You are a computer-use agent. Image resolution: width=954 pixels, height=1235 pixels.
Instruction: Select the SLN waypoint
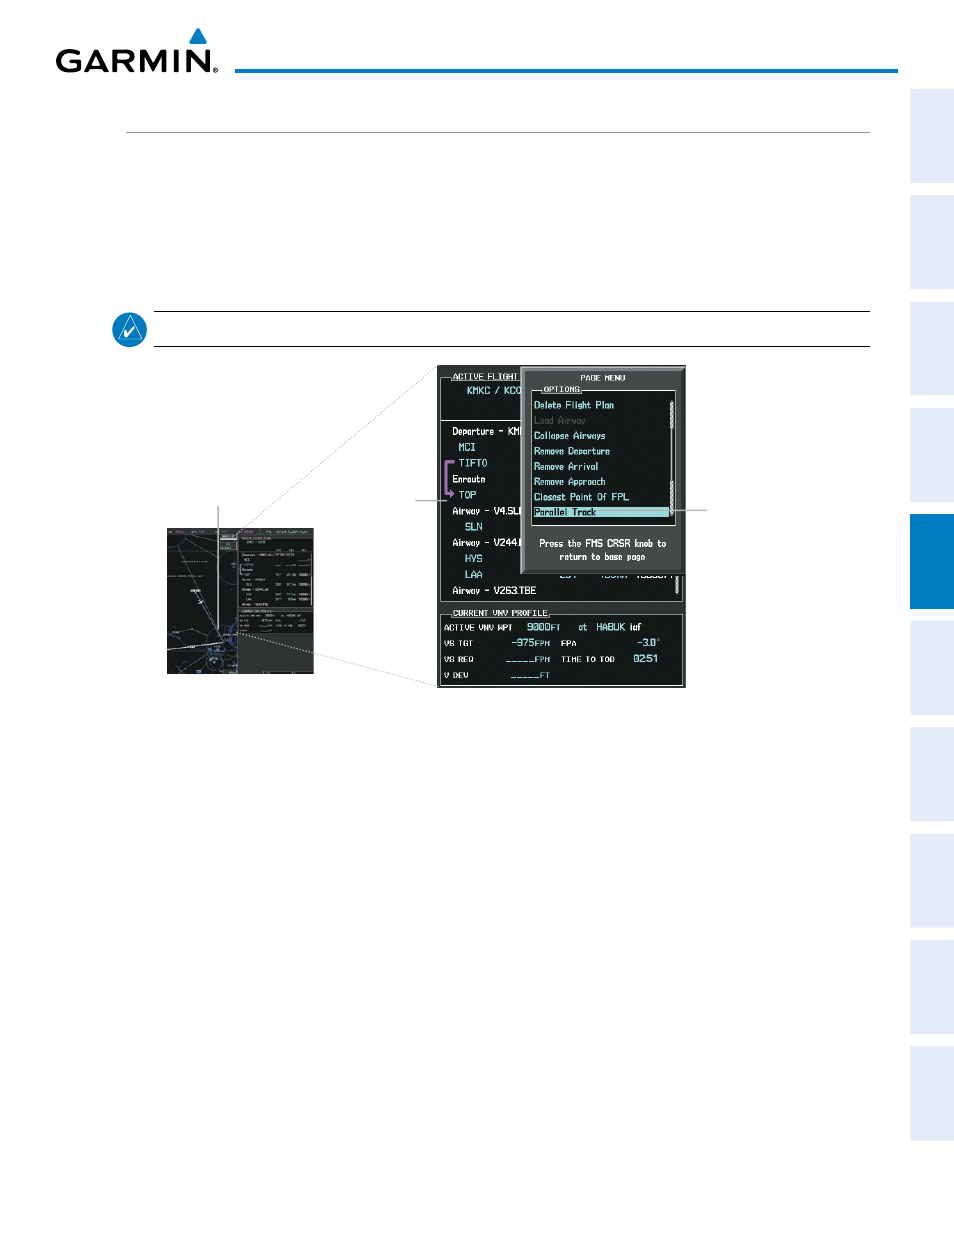click(x=474, y=527)
